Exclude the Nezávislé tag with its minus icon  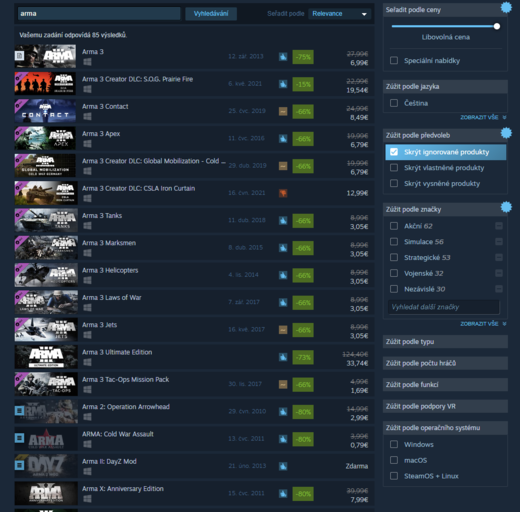(499, 289)
